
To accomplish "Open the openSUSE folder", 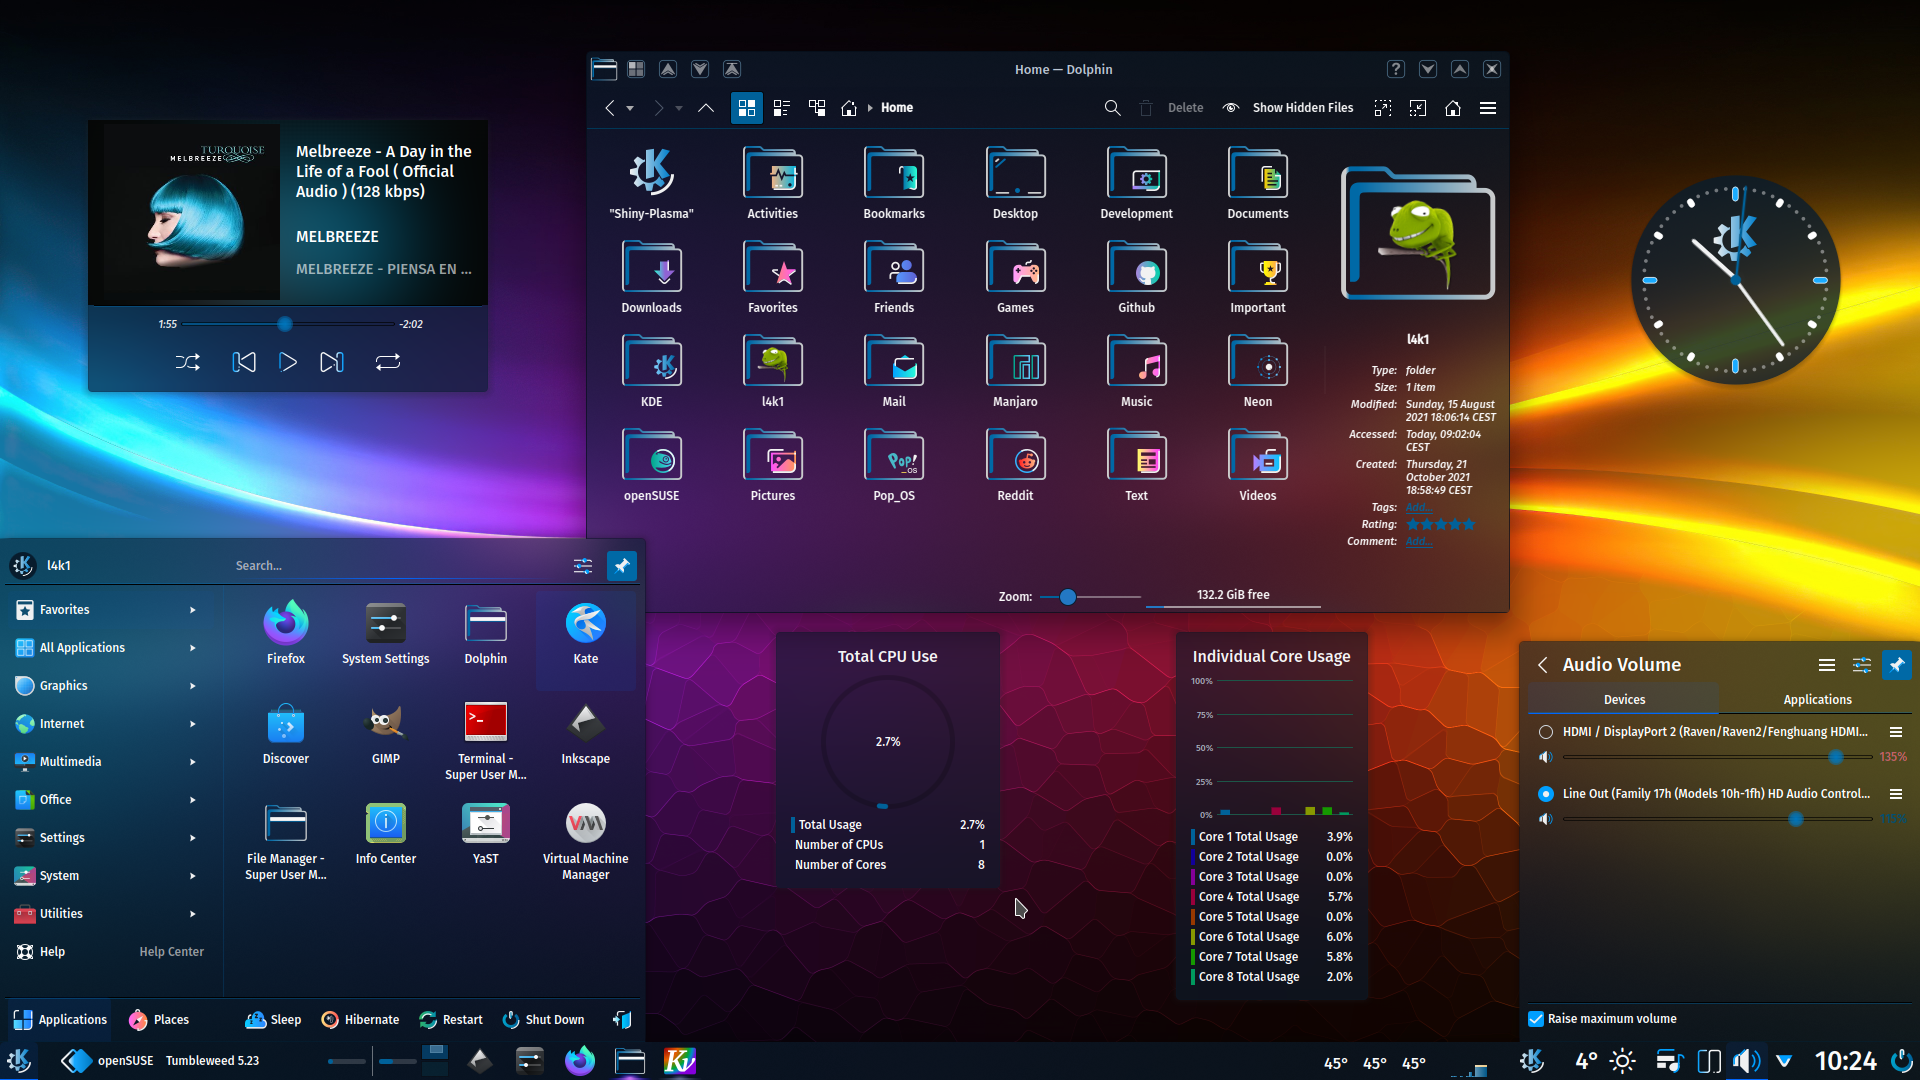I will 651,465.
